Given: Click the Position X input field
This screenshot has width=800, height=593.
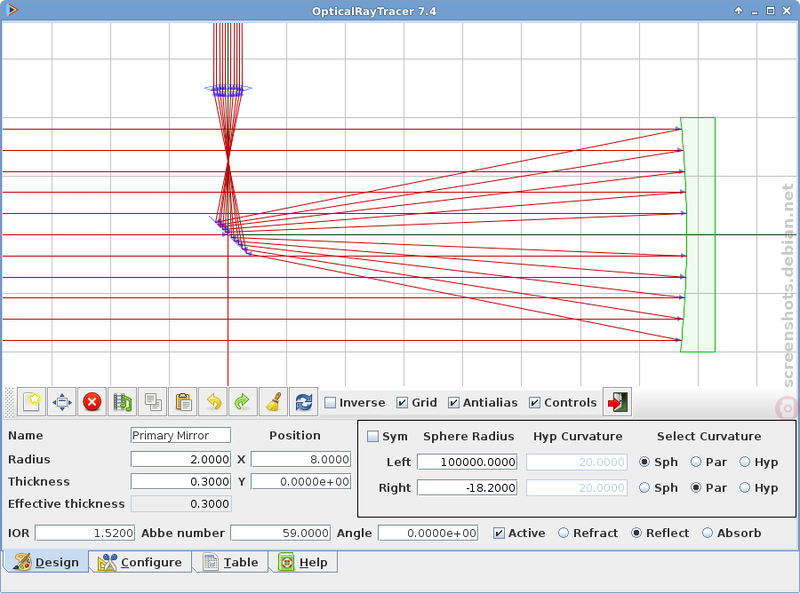Looking at the screenshot, I should pos(301,459).
